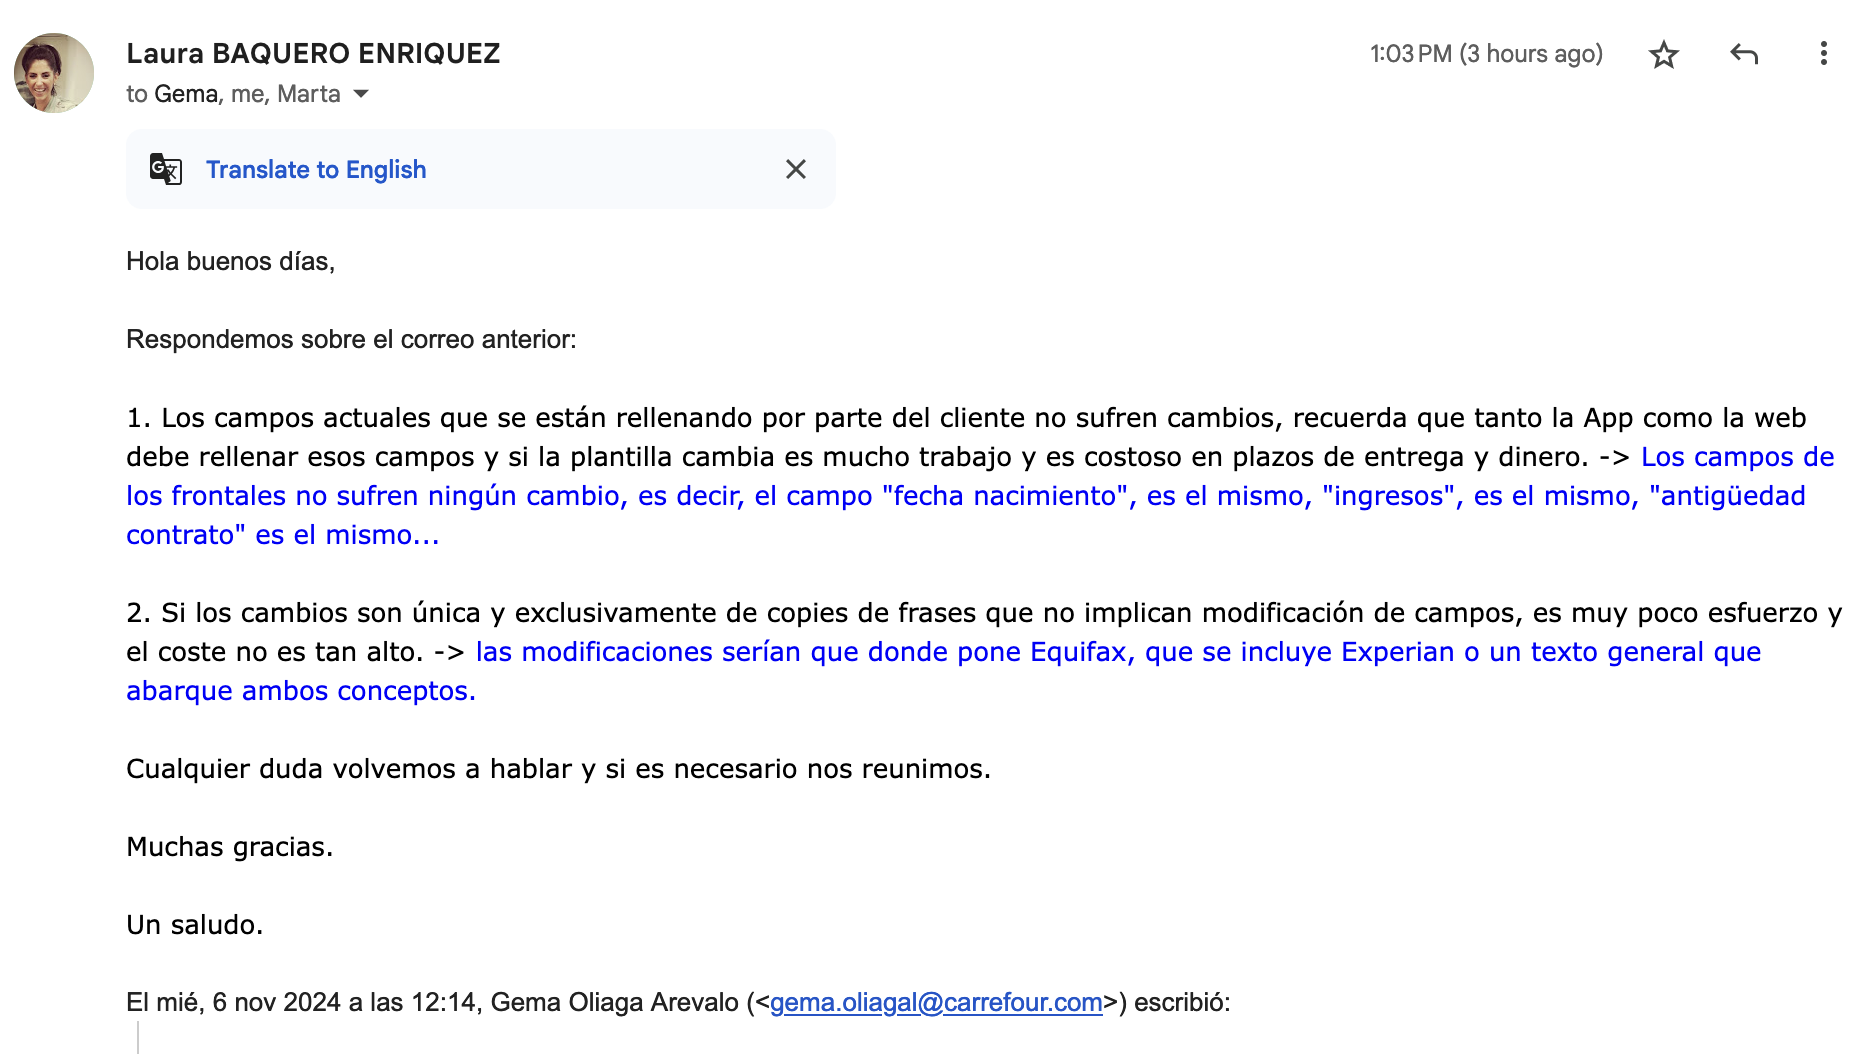Expand recipient details arrow next to Marta
Image resolution: width=1866 pixels, height=1054 pixels.
pos(362,94)
